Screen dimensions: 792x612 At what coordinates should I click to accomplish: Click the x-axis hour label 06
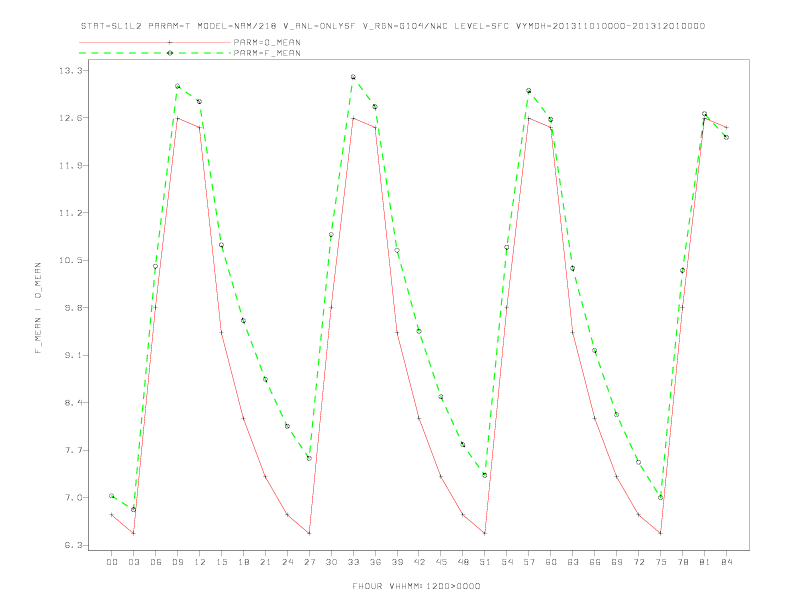click(156, 562)
